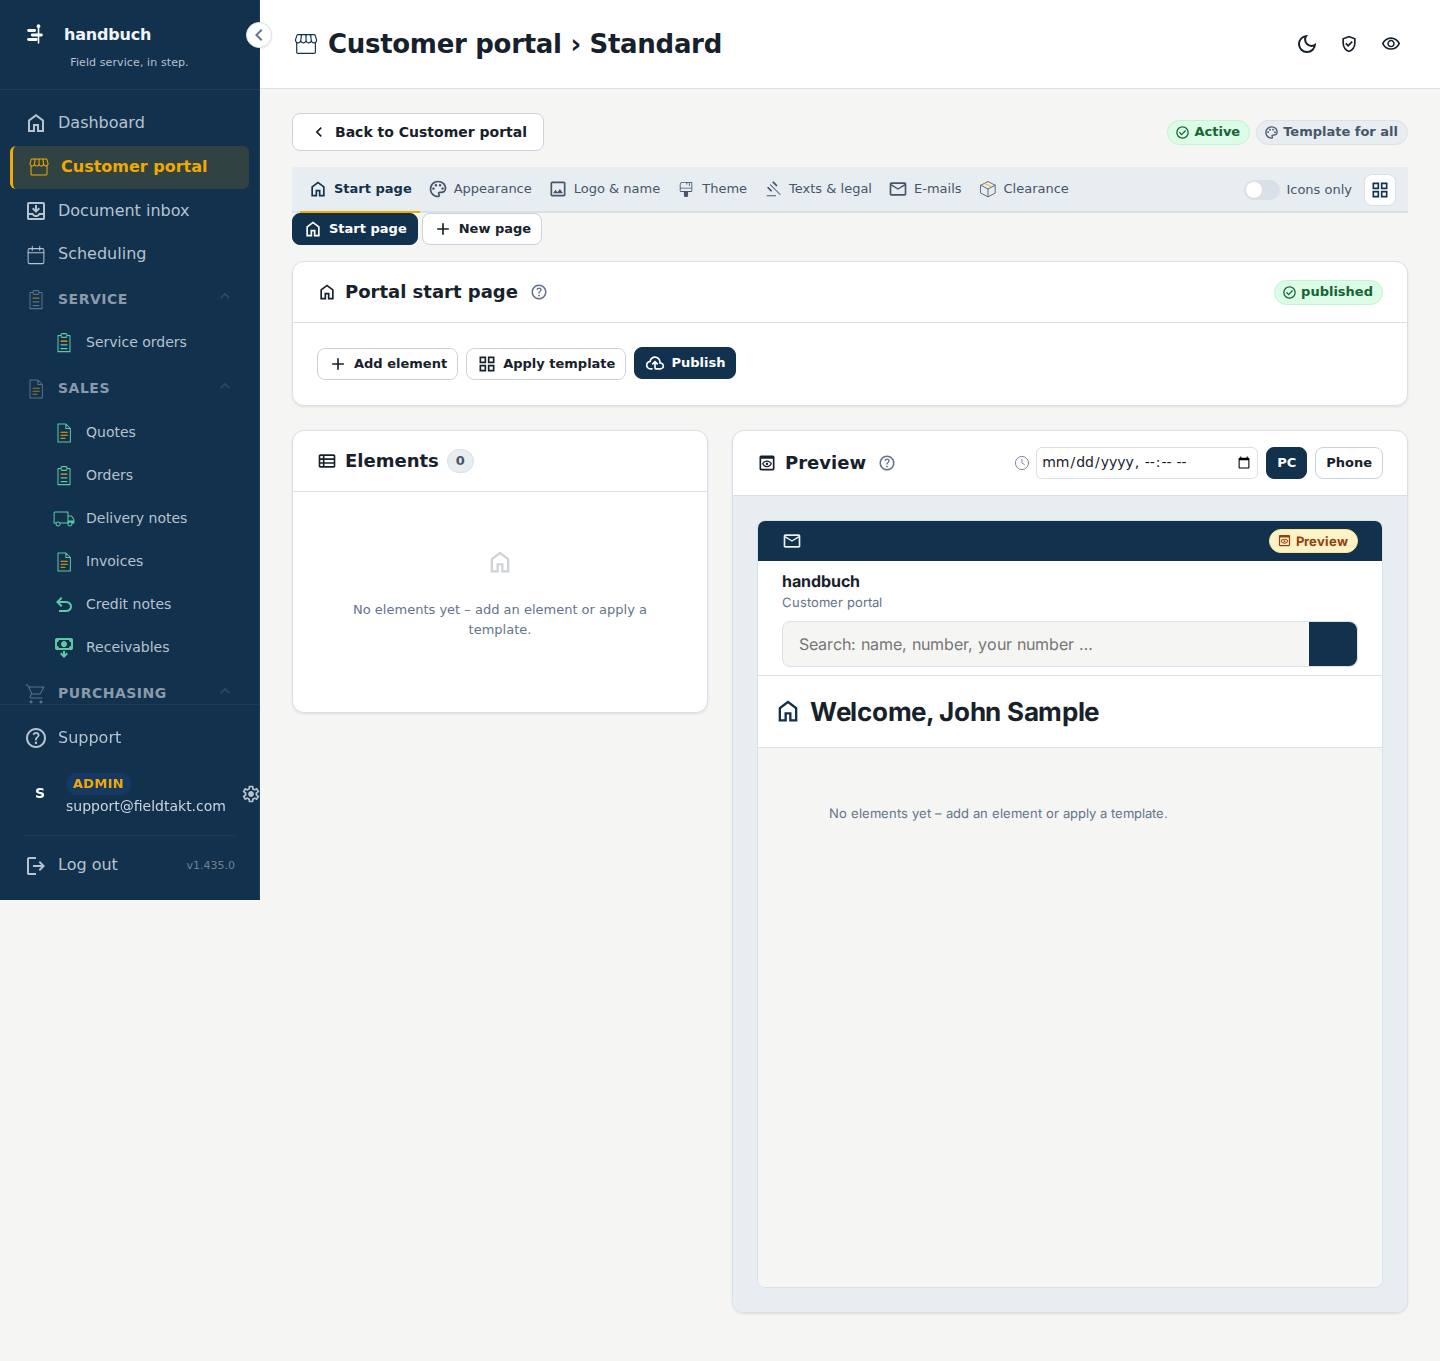Switch to the Theme tab
This screenshot has width=1440, height=1361.
click(713, 189)
